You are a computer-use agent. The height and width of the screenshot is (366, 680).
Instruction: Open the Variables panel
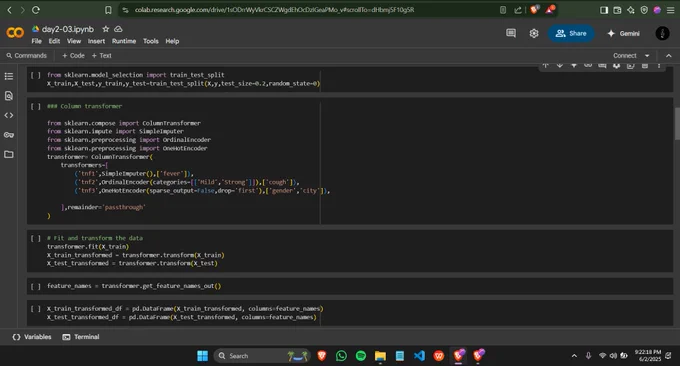click(32, 337)
